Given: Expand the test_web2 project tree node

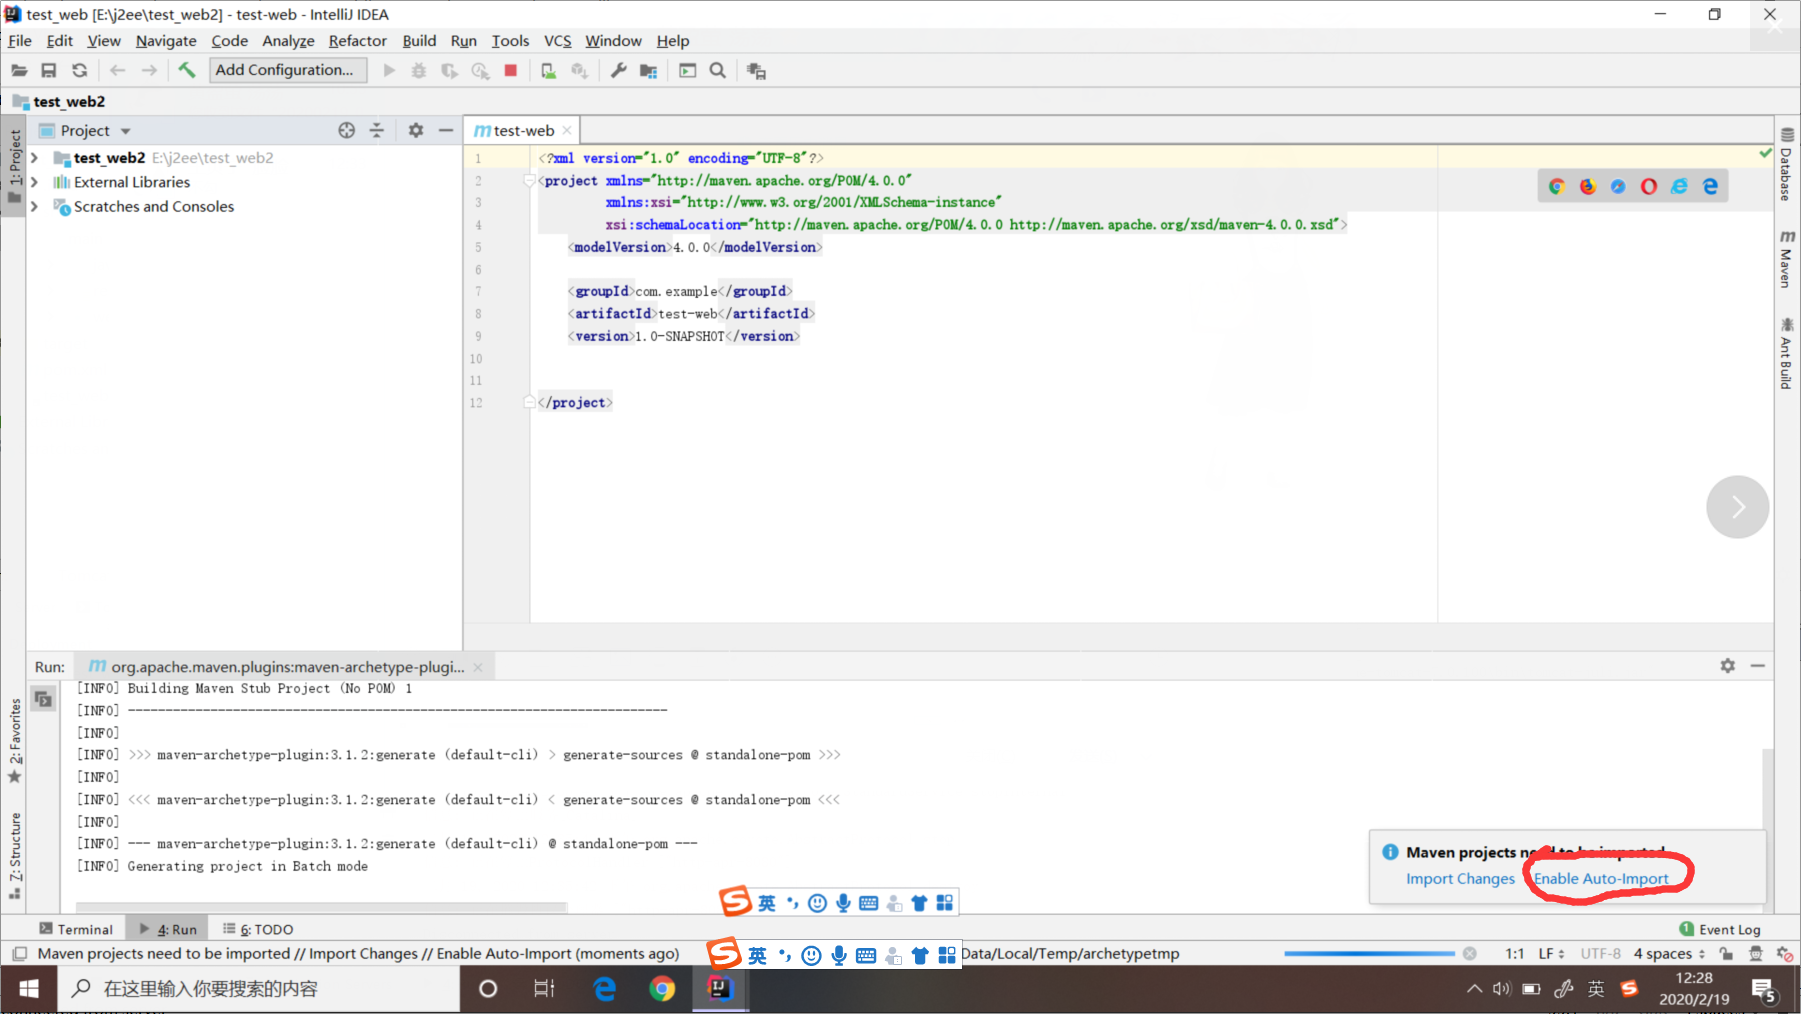Looking at the screenshot, I should (x=35, y=158).
